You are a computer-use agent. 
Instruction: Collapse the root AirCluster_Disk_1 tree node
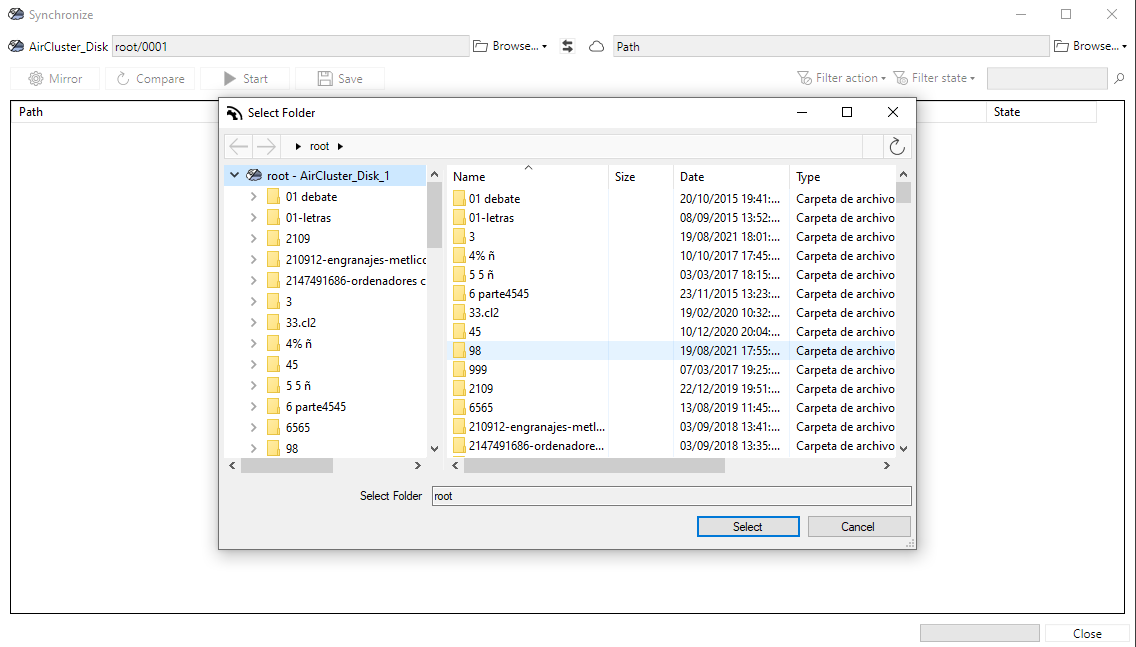(234, 174)
